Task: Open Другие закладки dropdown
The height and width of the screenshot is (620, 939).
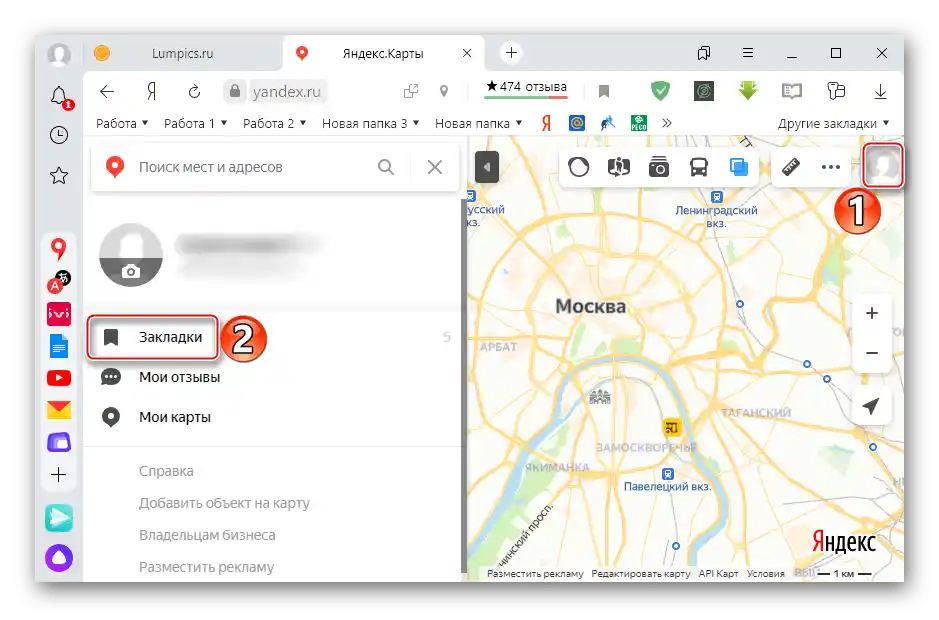Action: coord(833,123)
